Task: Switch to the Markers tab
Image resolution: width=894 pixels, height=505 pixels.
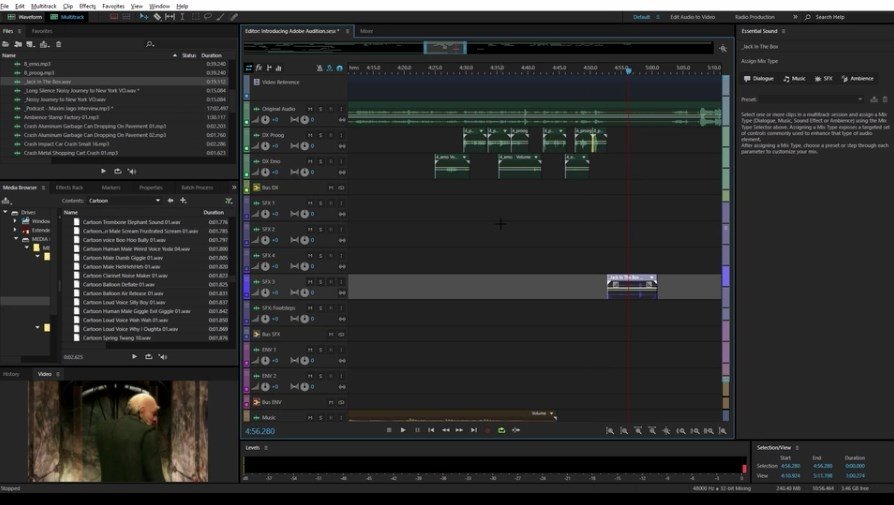Action: 111,188
